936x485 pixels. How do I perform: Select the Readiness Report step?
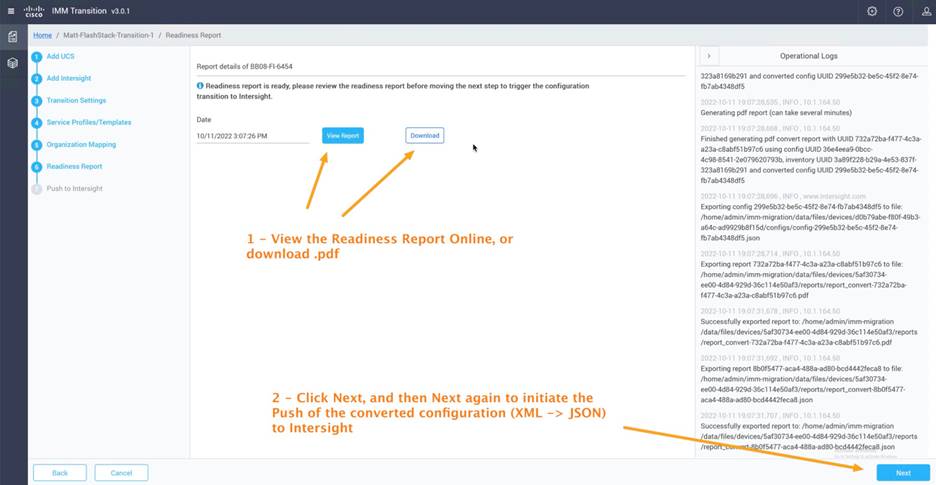[74, 167]
